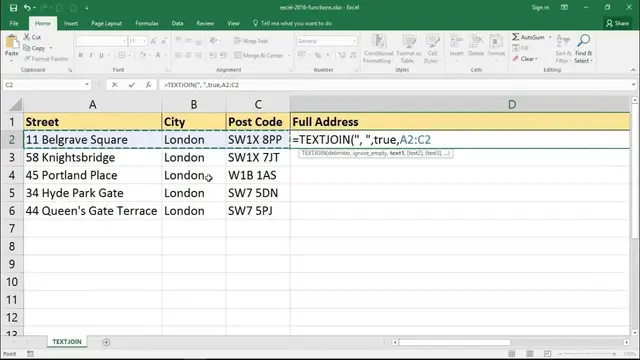Switch to the Review tab
The height and width of the screenshot is (360, 640).
click(x=205, y=23)
